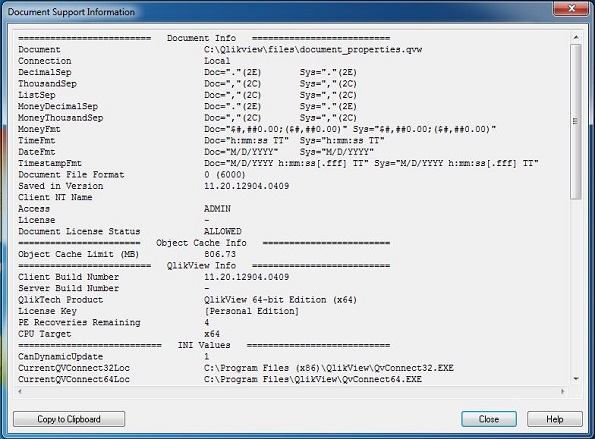The width and height of the screenshot is (595, 439).
Task: Select the document path document_properties.qvw
Action: (313, 50)
